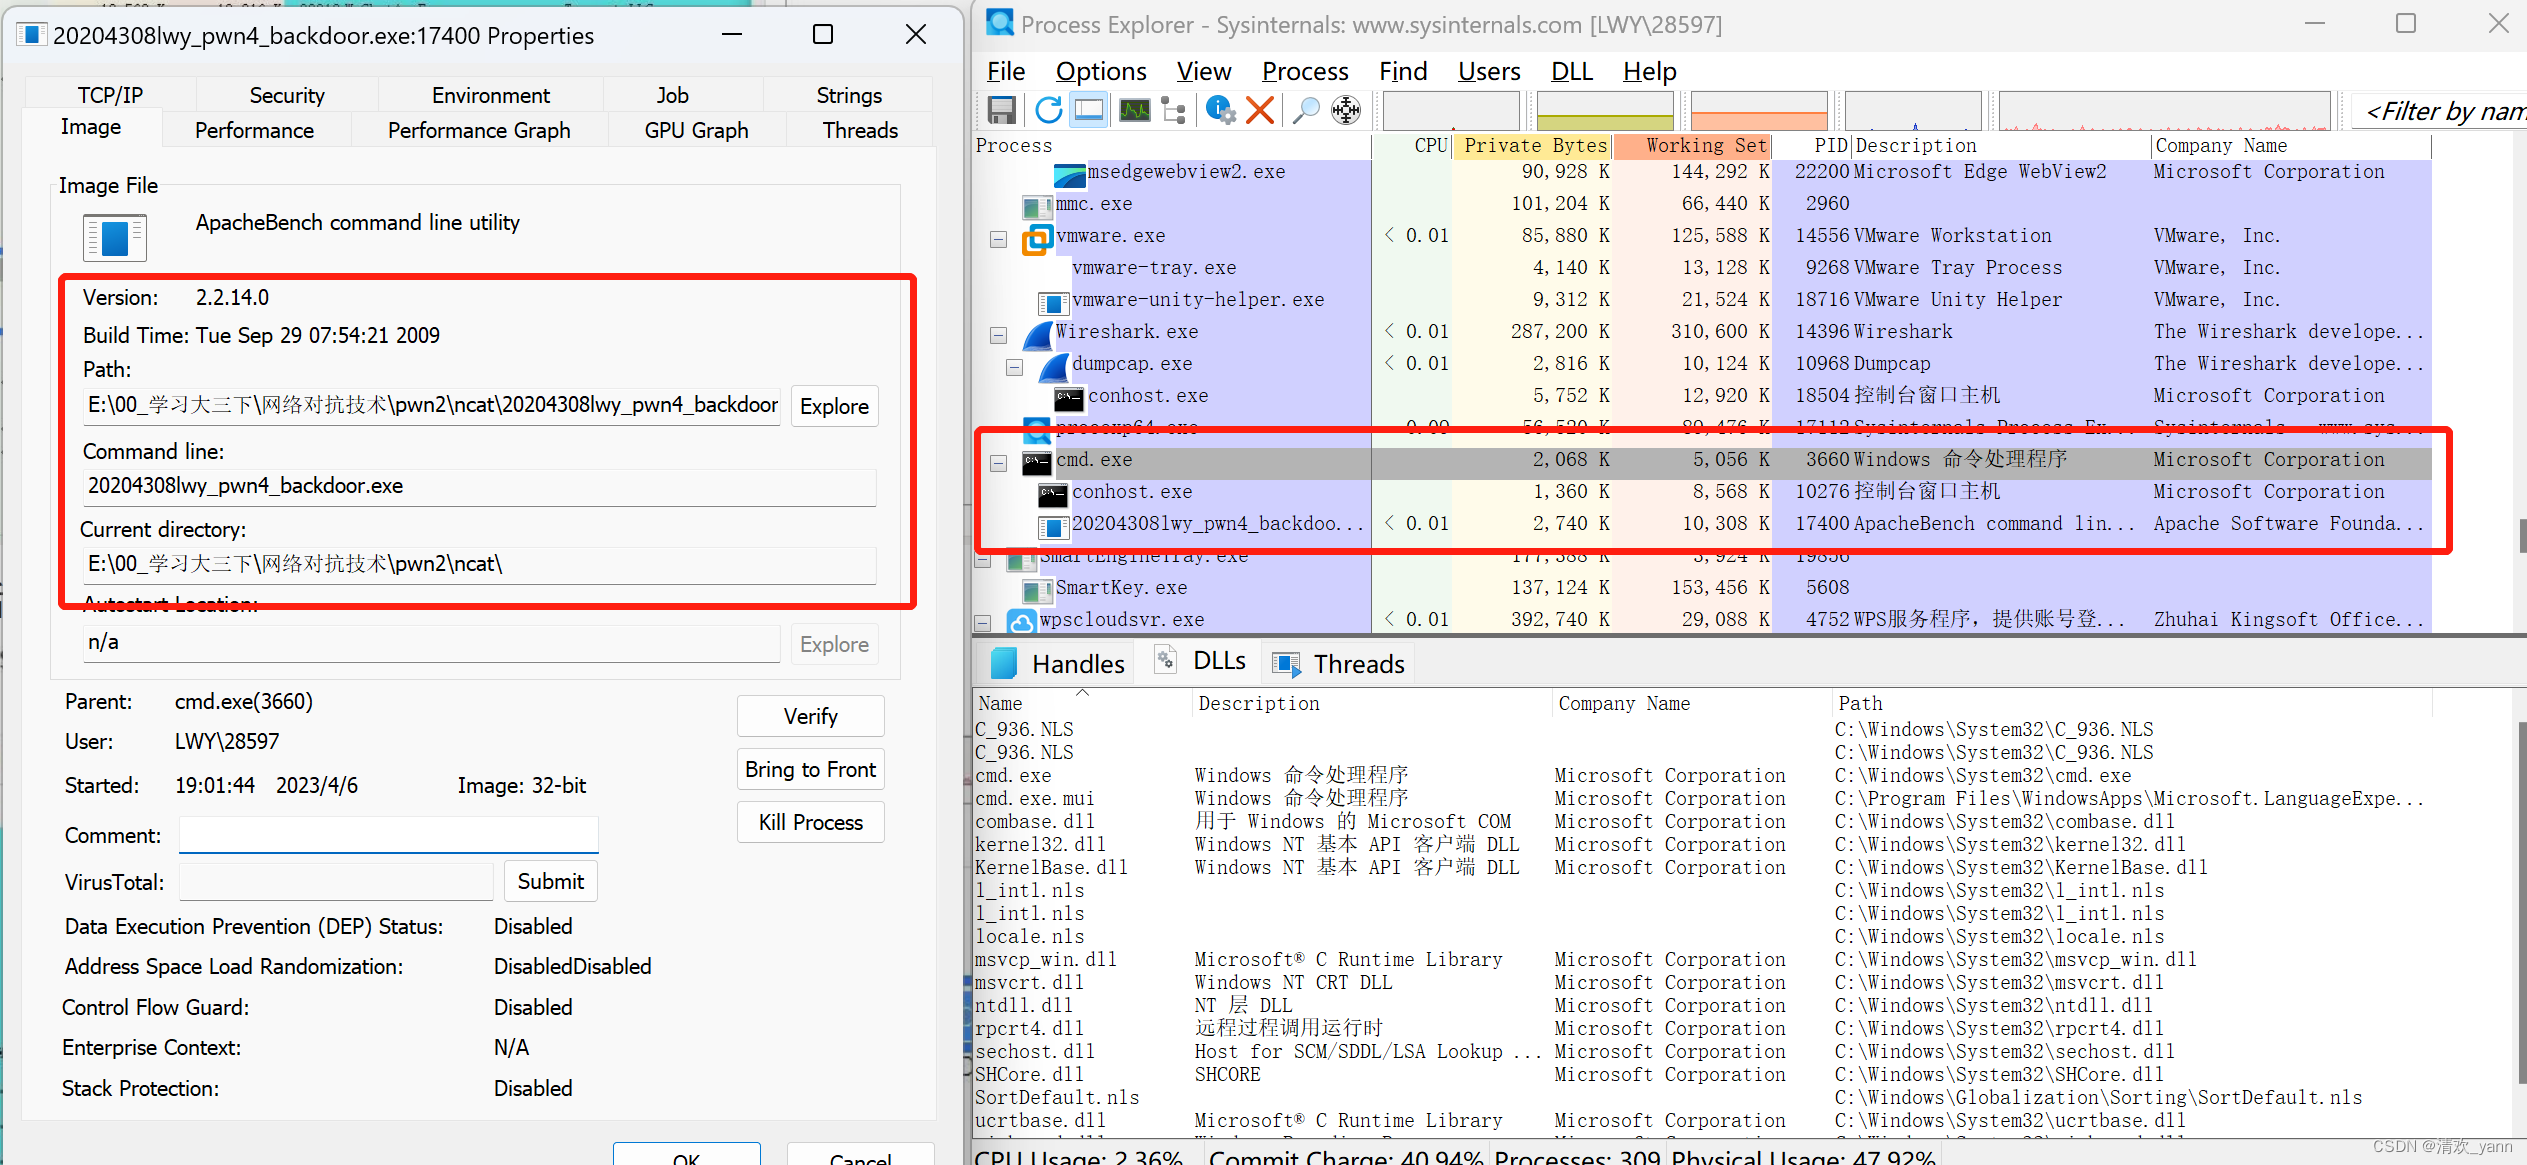The width and height of the screenshot is (2527, 1165).
Task: Toggle the process tree view
Action: pos(1173,110)
